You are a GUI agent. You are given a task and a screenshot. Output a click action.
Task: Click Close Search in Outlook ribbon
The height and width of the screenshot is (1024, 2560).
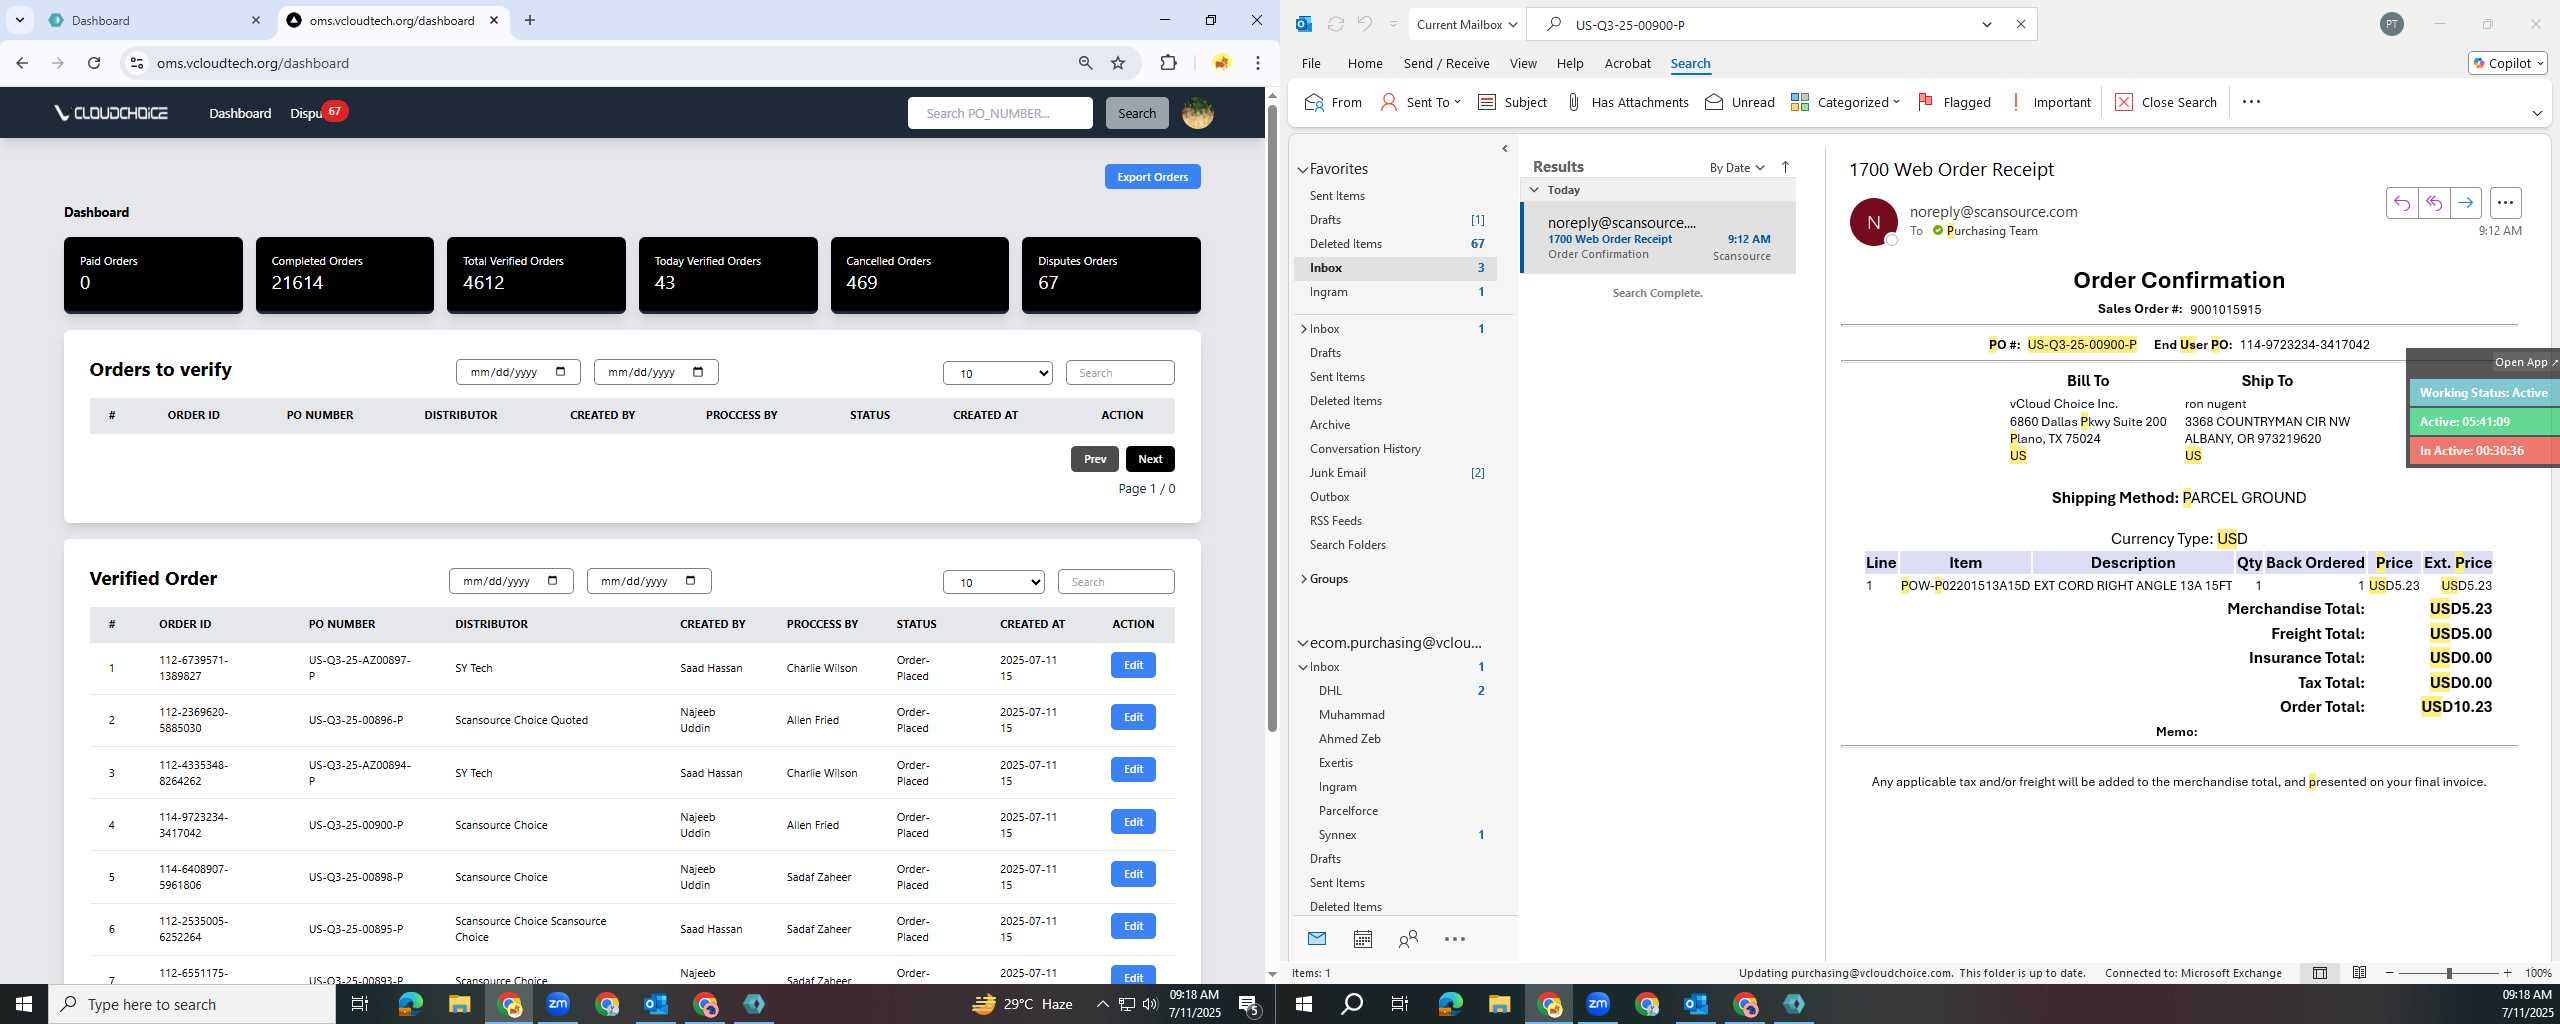(x=2166, y=102)
